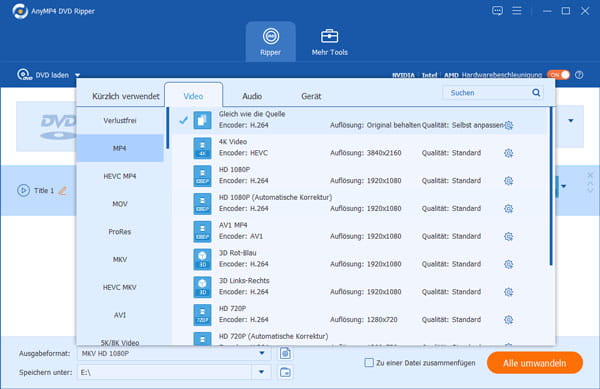Viewport: 600px width, 389px height.
Task: Remove Title 1 with the X icon
Action: click(590, 175)
